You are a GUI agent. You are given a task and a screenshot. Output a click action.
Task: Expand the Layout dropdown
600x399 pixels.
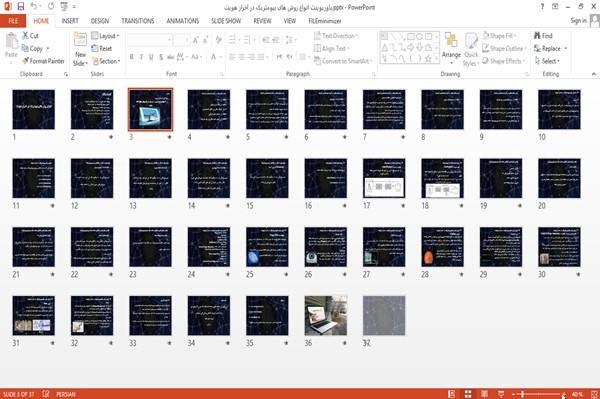pos(105,36)
